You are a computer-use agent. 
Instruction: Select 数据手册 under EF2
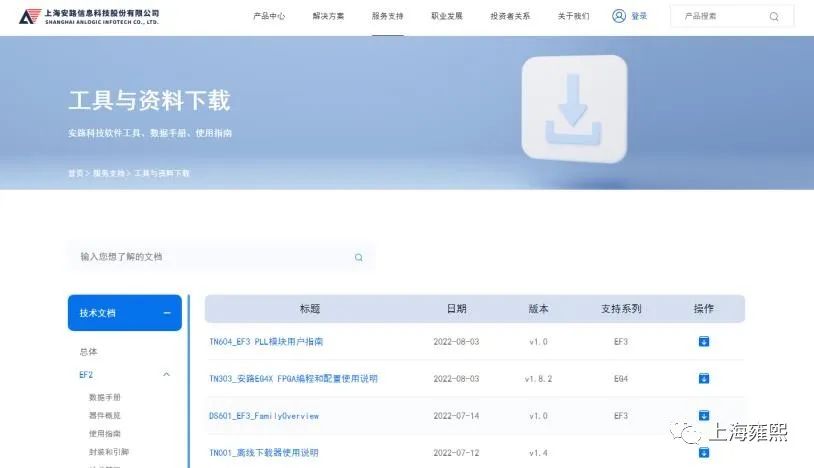(x=103, y=397)
